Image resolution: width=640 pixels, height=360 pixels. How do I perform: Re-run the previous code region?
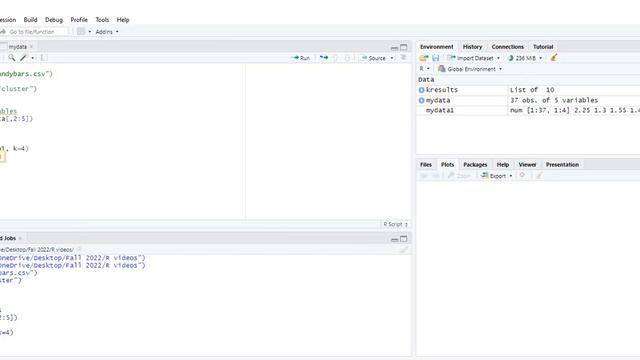click(x=324, y=58)
